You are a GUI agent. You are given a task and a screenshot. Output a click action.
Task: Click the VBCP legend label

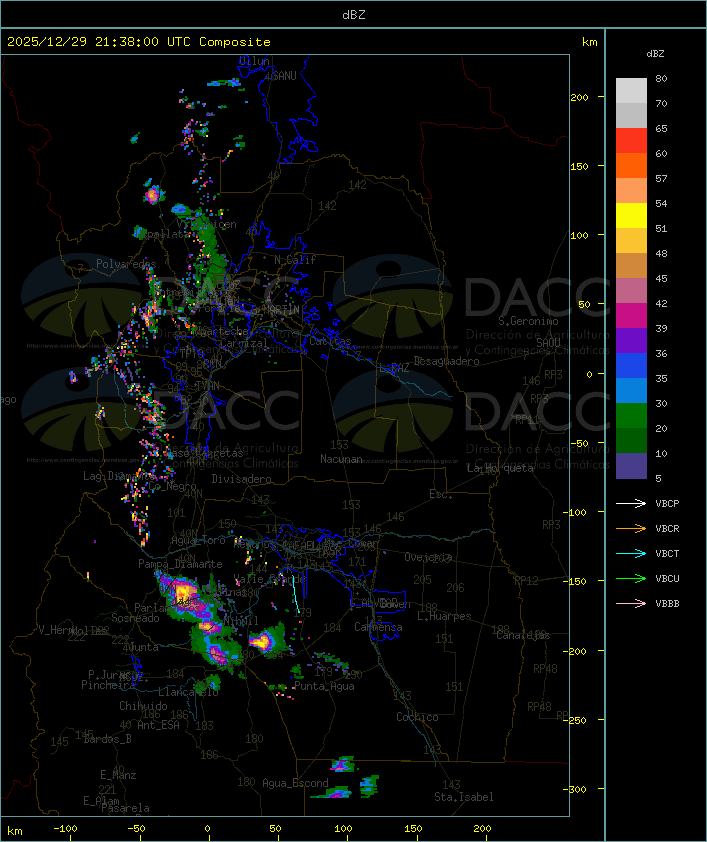(x=667, y=504)
